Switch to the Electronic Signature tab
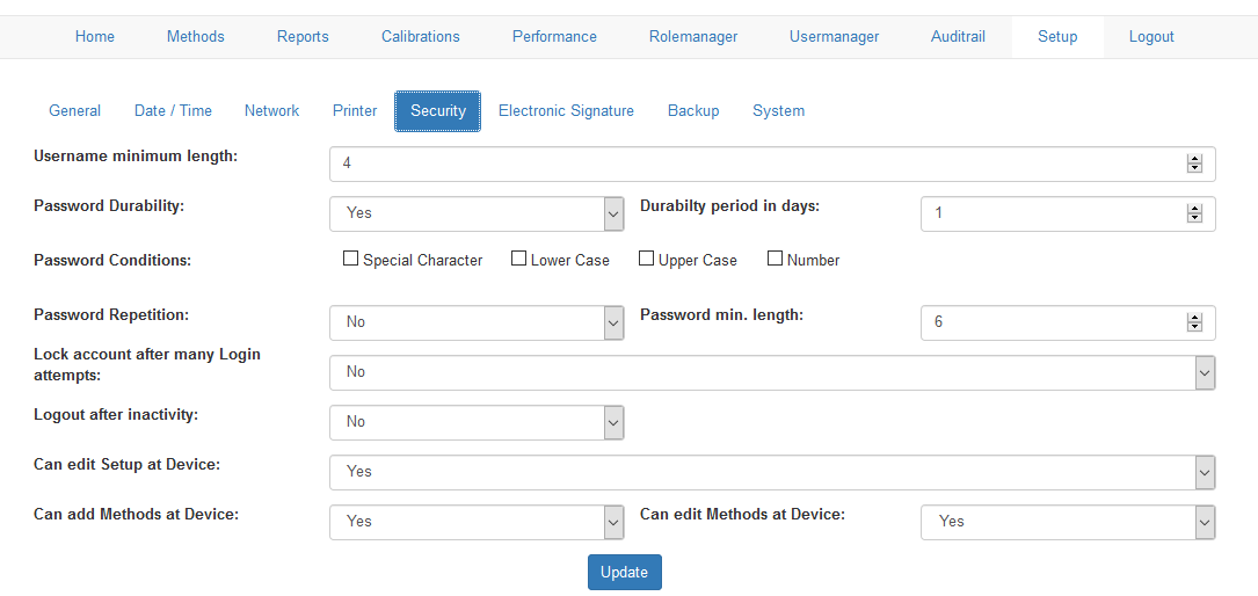The image size is (1258, 596). click(566, 111)
